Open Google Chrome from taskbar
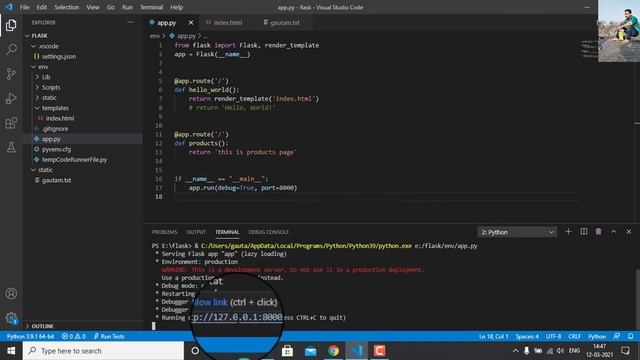The width and height of the screenshot is (640, 360). [333, 351]
